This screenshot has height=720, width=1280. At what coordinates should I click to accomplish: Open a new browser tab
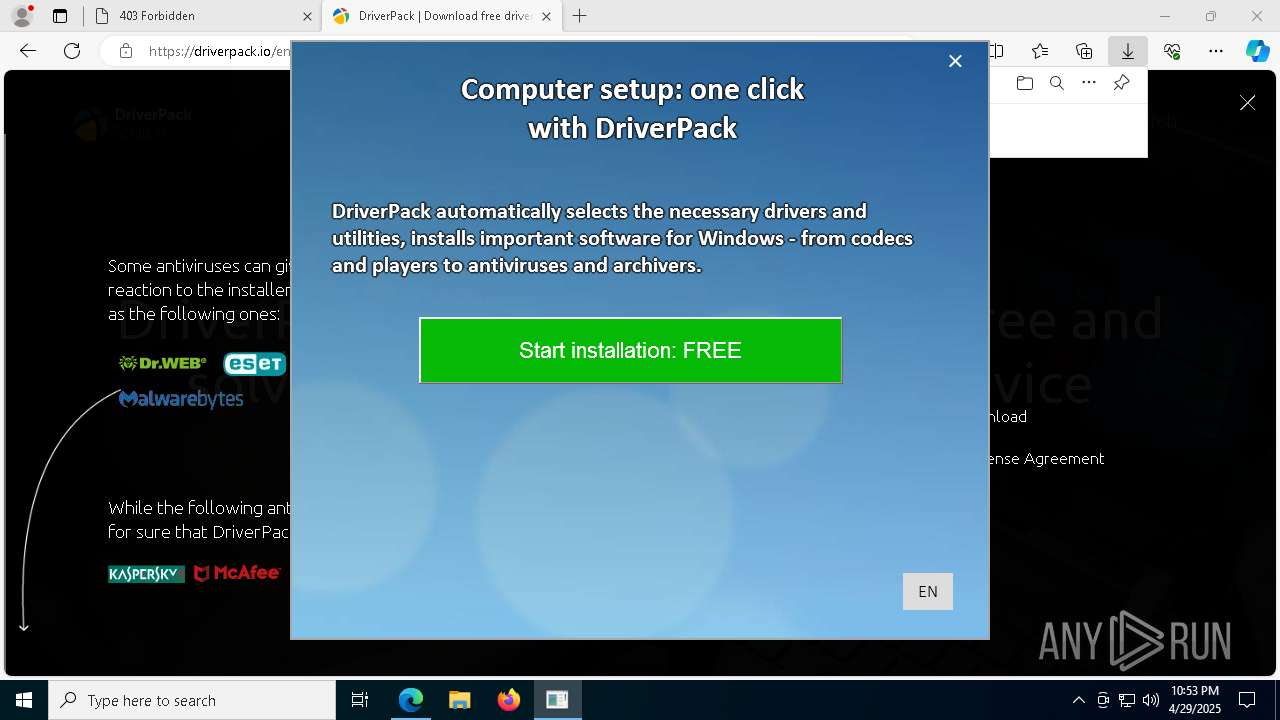[x=579, y=16]
